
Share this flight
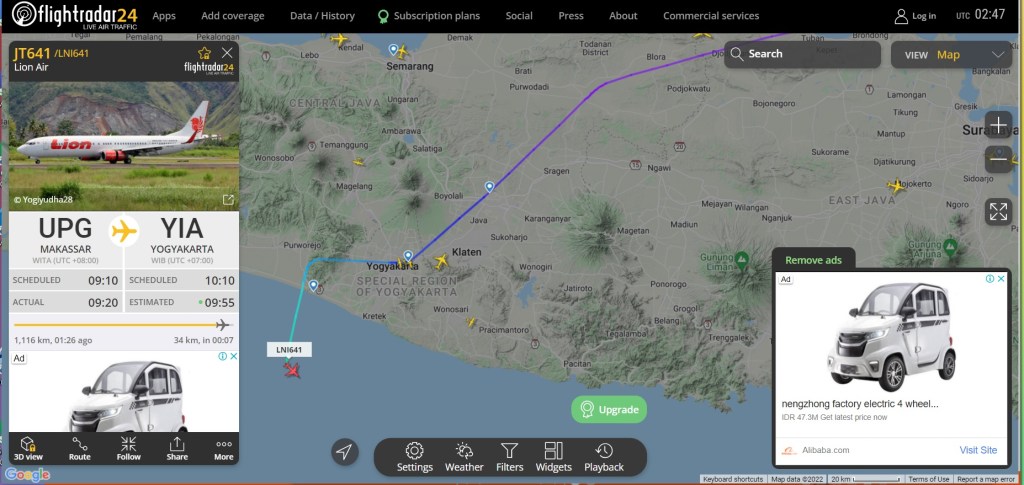tap(177, 448)
